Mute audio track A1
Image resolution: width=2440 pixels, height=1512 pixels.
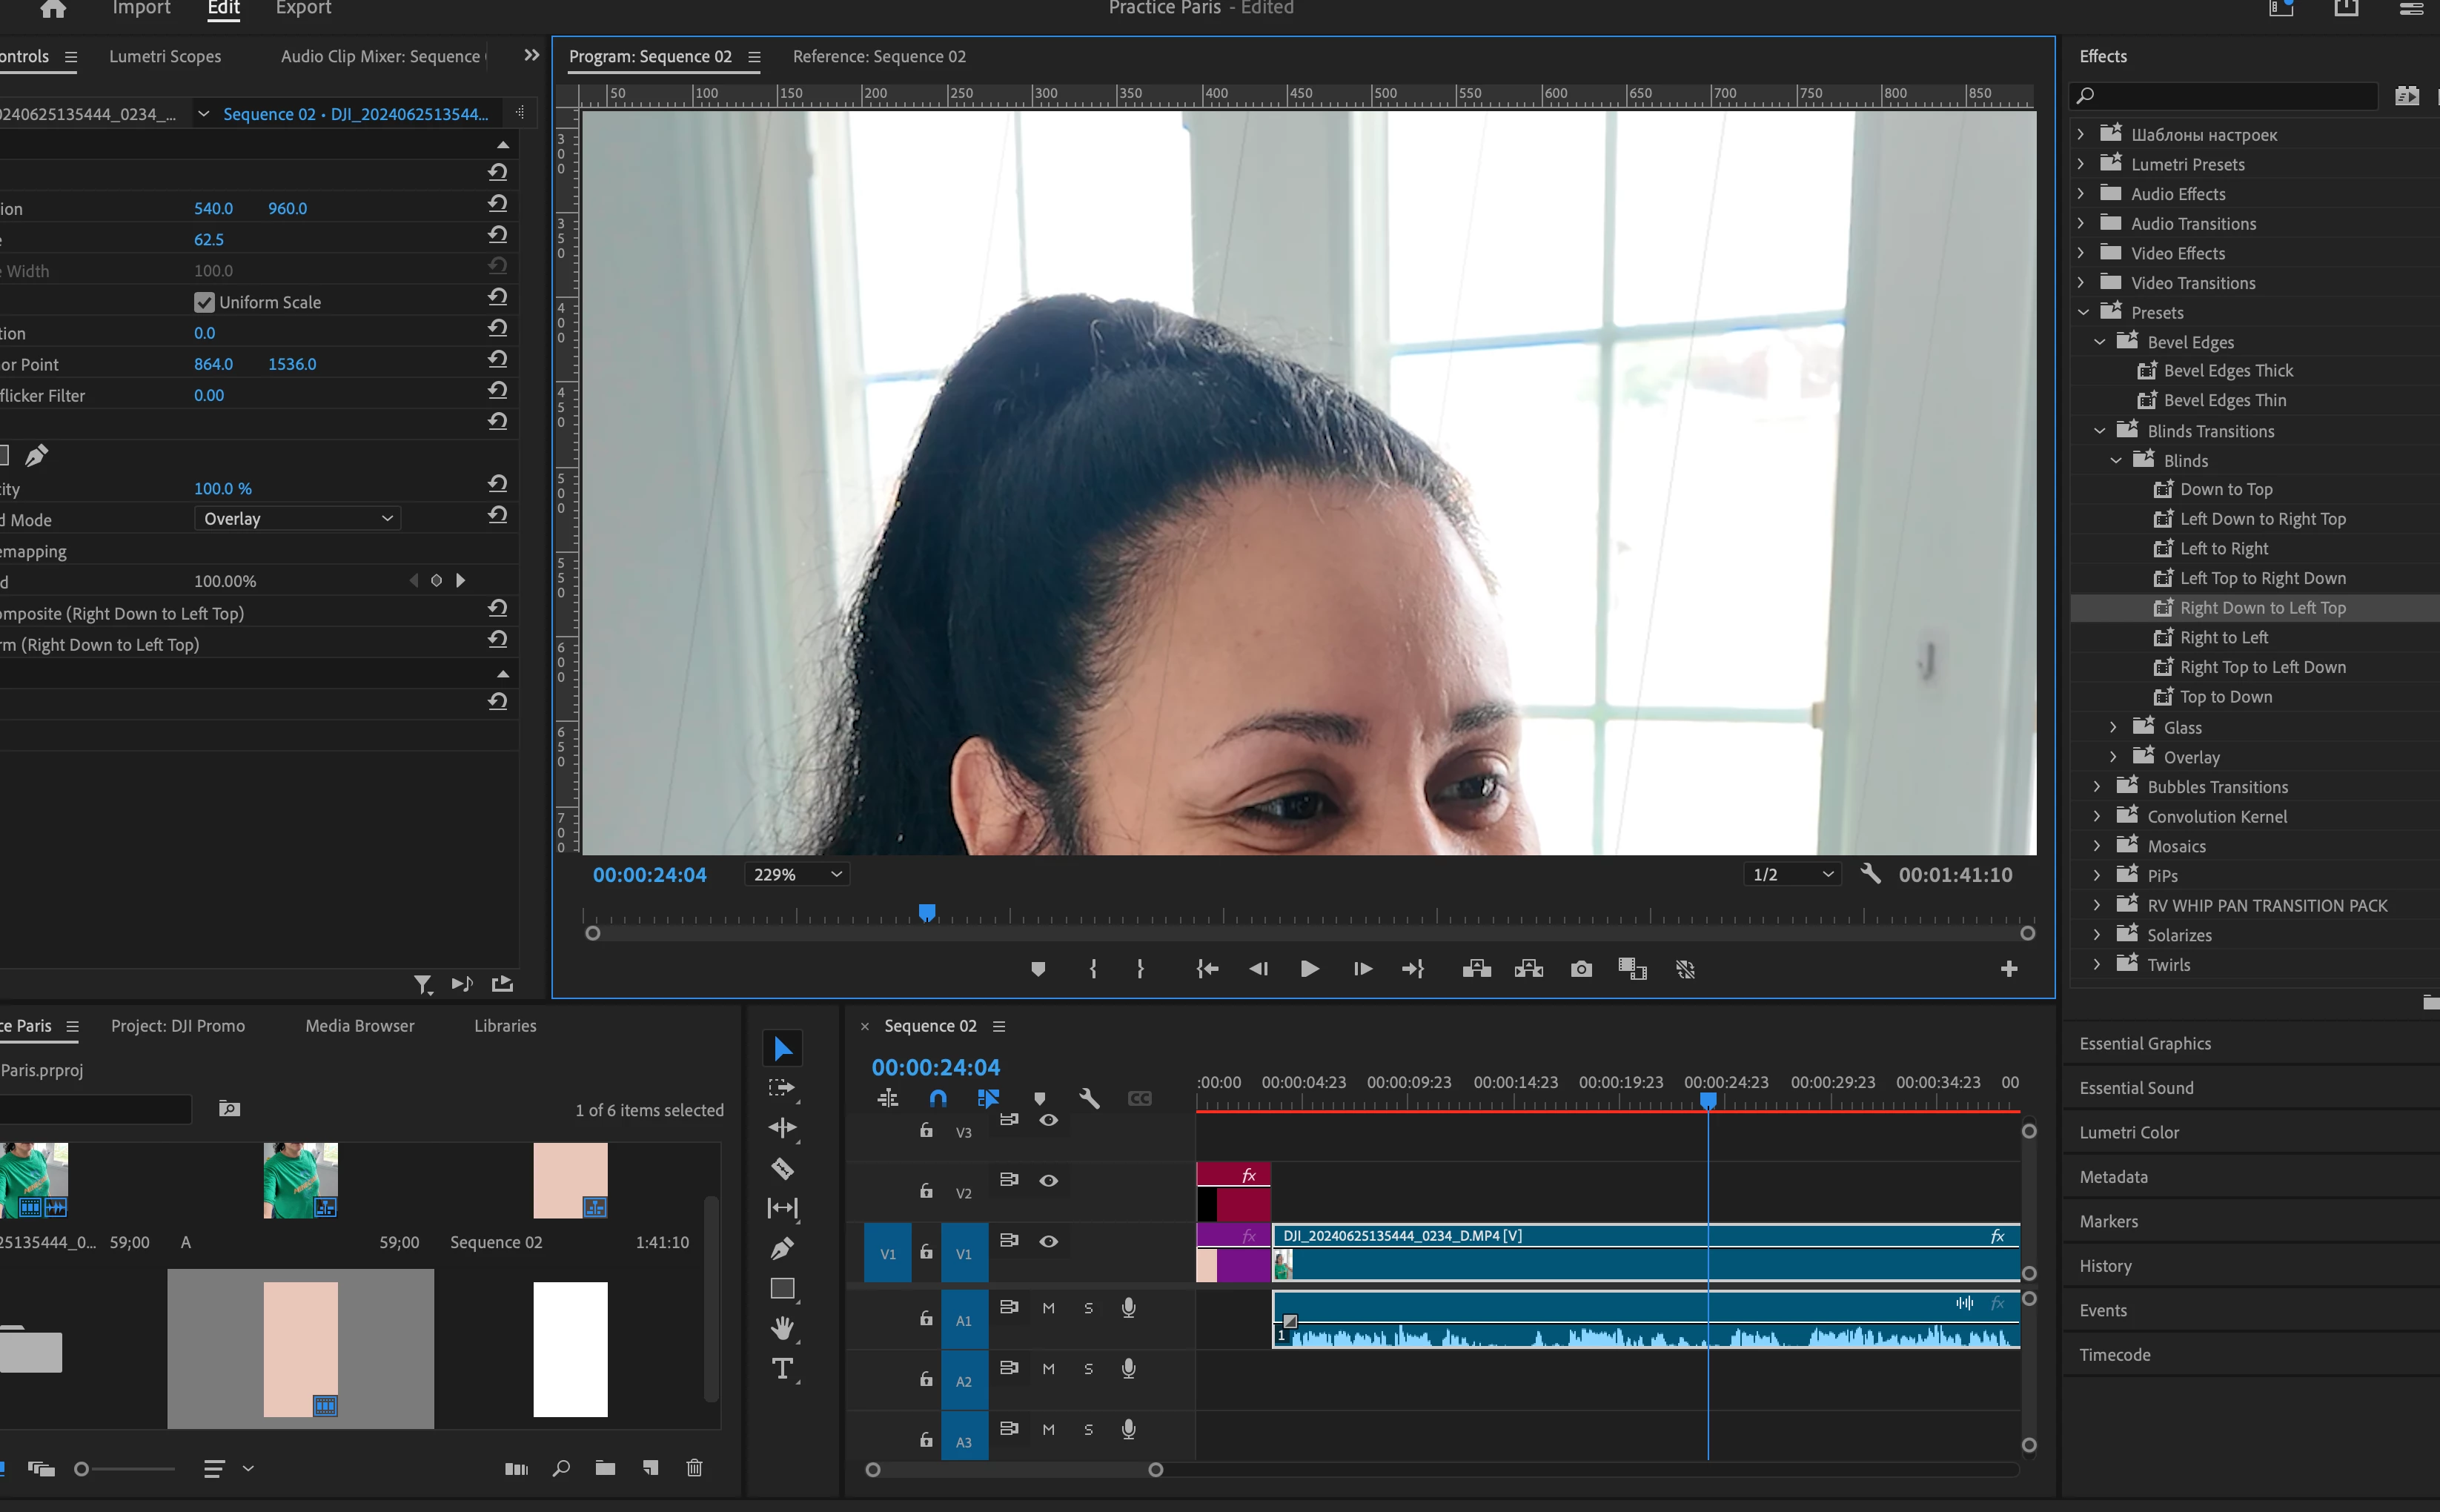(x=1048, y=1308)
